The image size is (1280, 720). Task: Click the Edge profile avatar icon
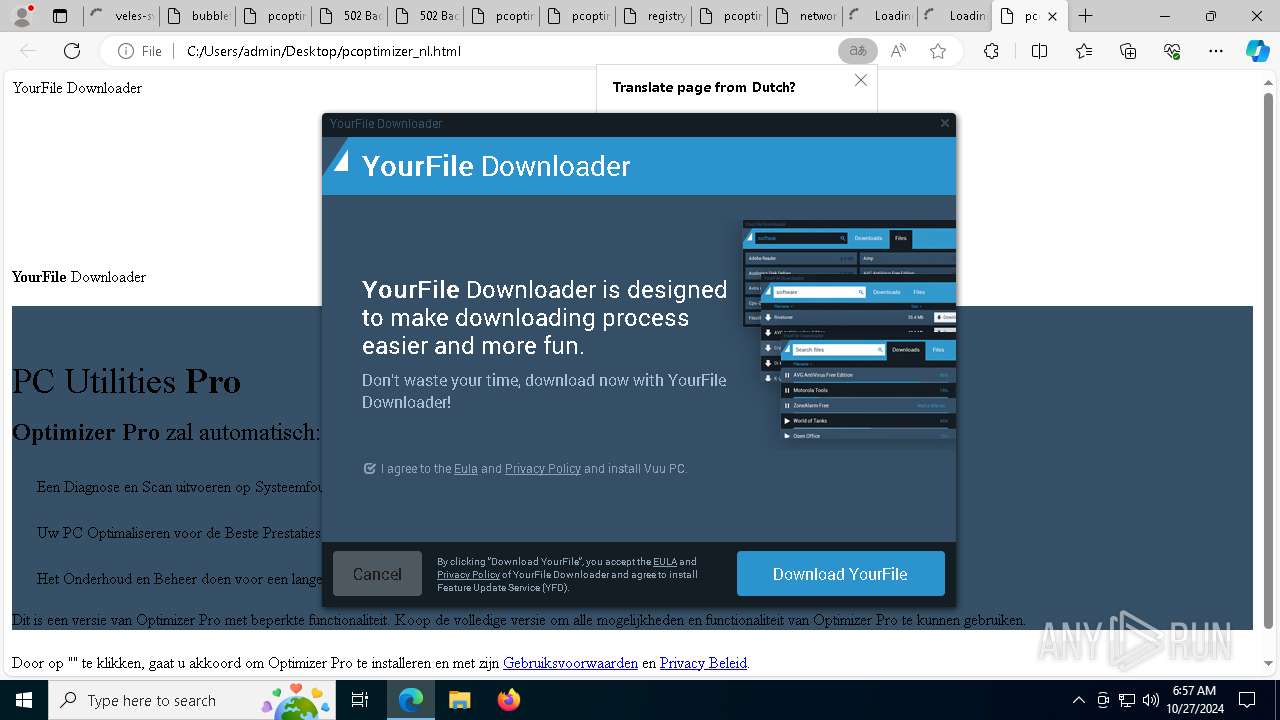pos(22,16)
